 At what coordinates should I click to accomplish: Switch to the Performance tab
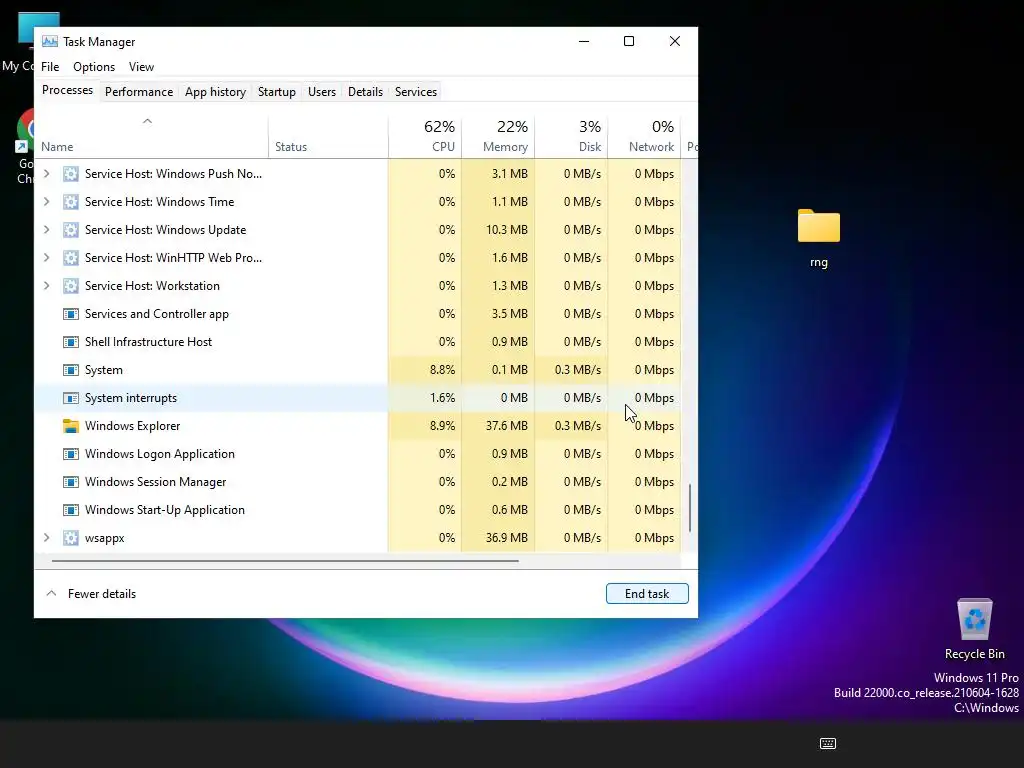[139, 92]
